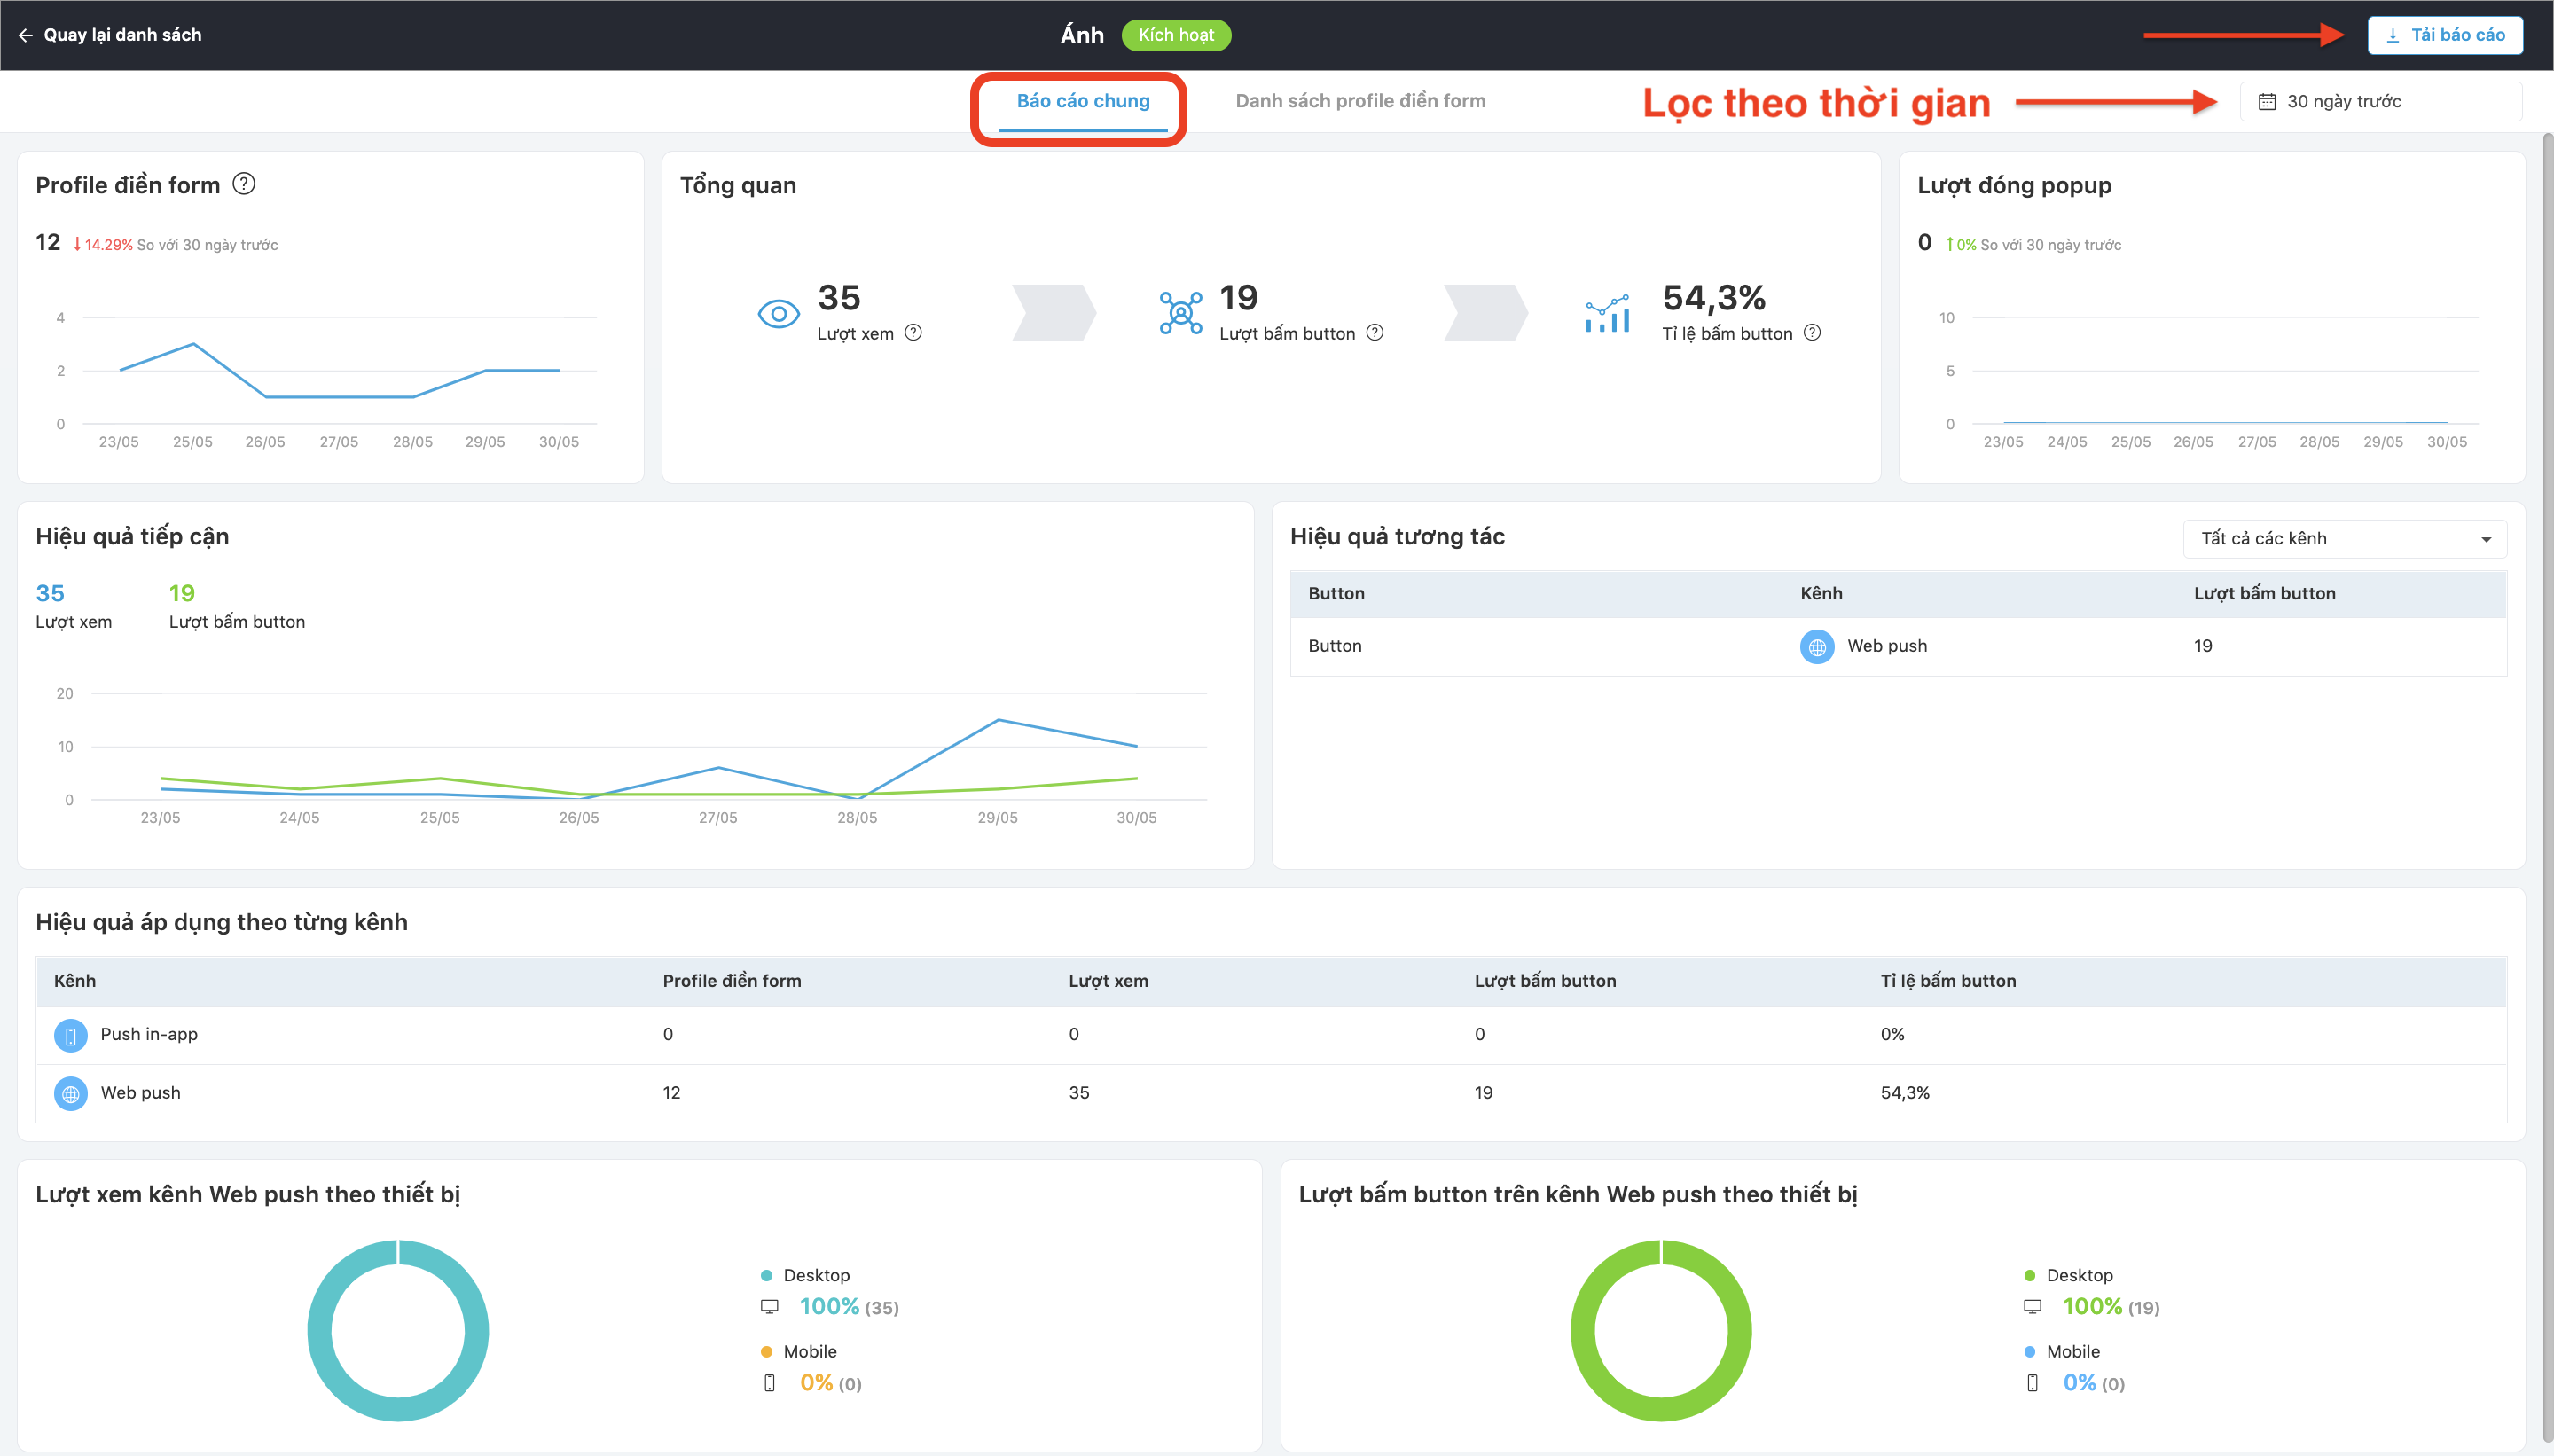The width and height of the screenshot is (2554, 1456).
Task: Open the 30 ngày trước date filter
Action: (2380, 102)
